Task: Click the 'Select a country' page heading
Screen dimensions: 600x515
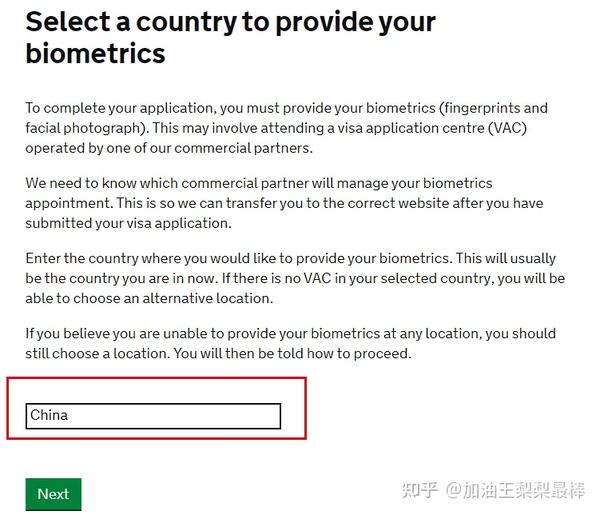Action: coord(230,22)
